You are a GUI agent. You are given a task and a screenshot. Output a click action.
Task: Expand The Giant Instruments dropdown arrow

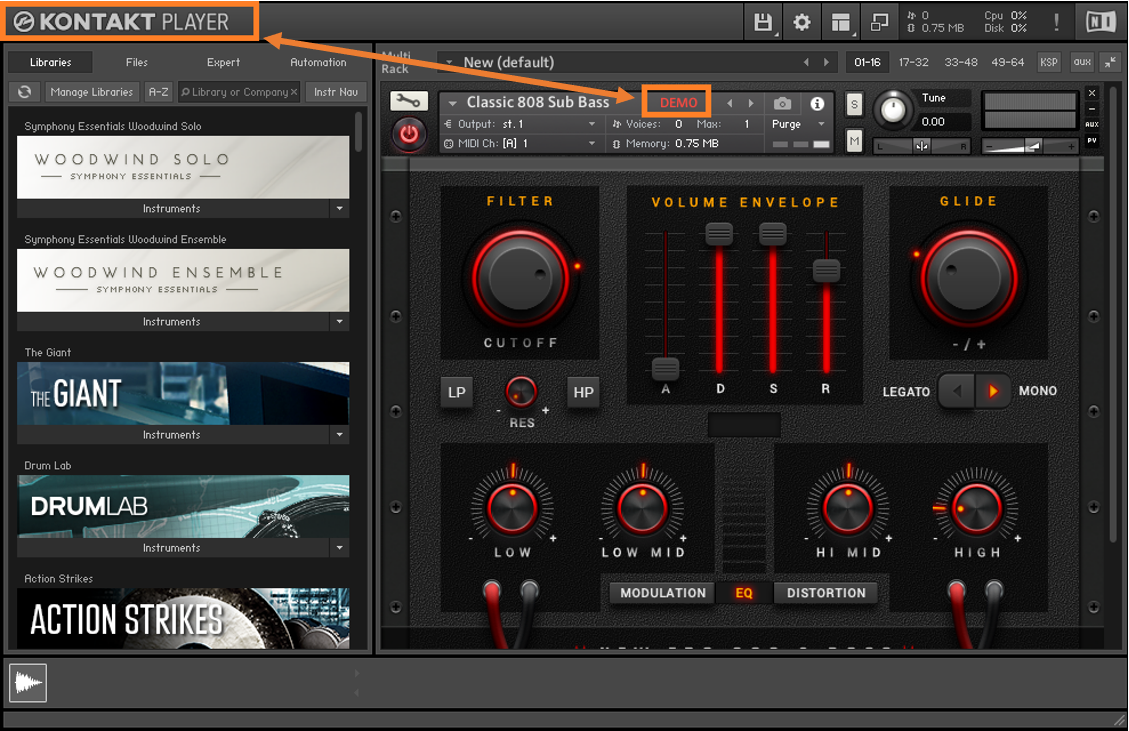(x=340, y=435)
